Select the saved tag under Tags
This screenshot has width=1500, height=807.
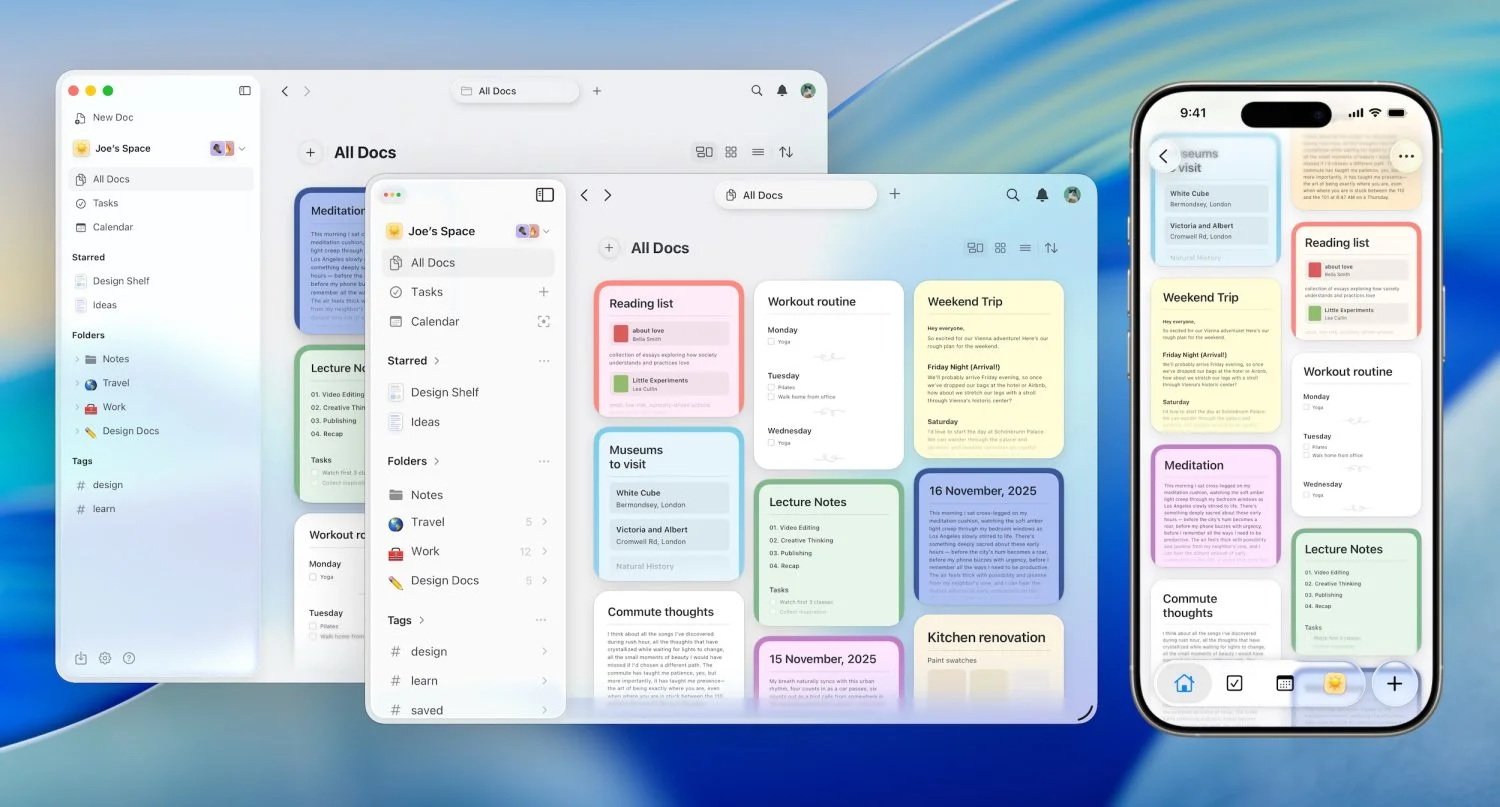(x=427, y=710)
